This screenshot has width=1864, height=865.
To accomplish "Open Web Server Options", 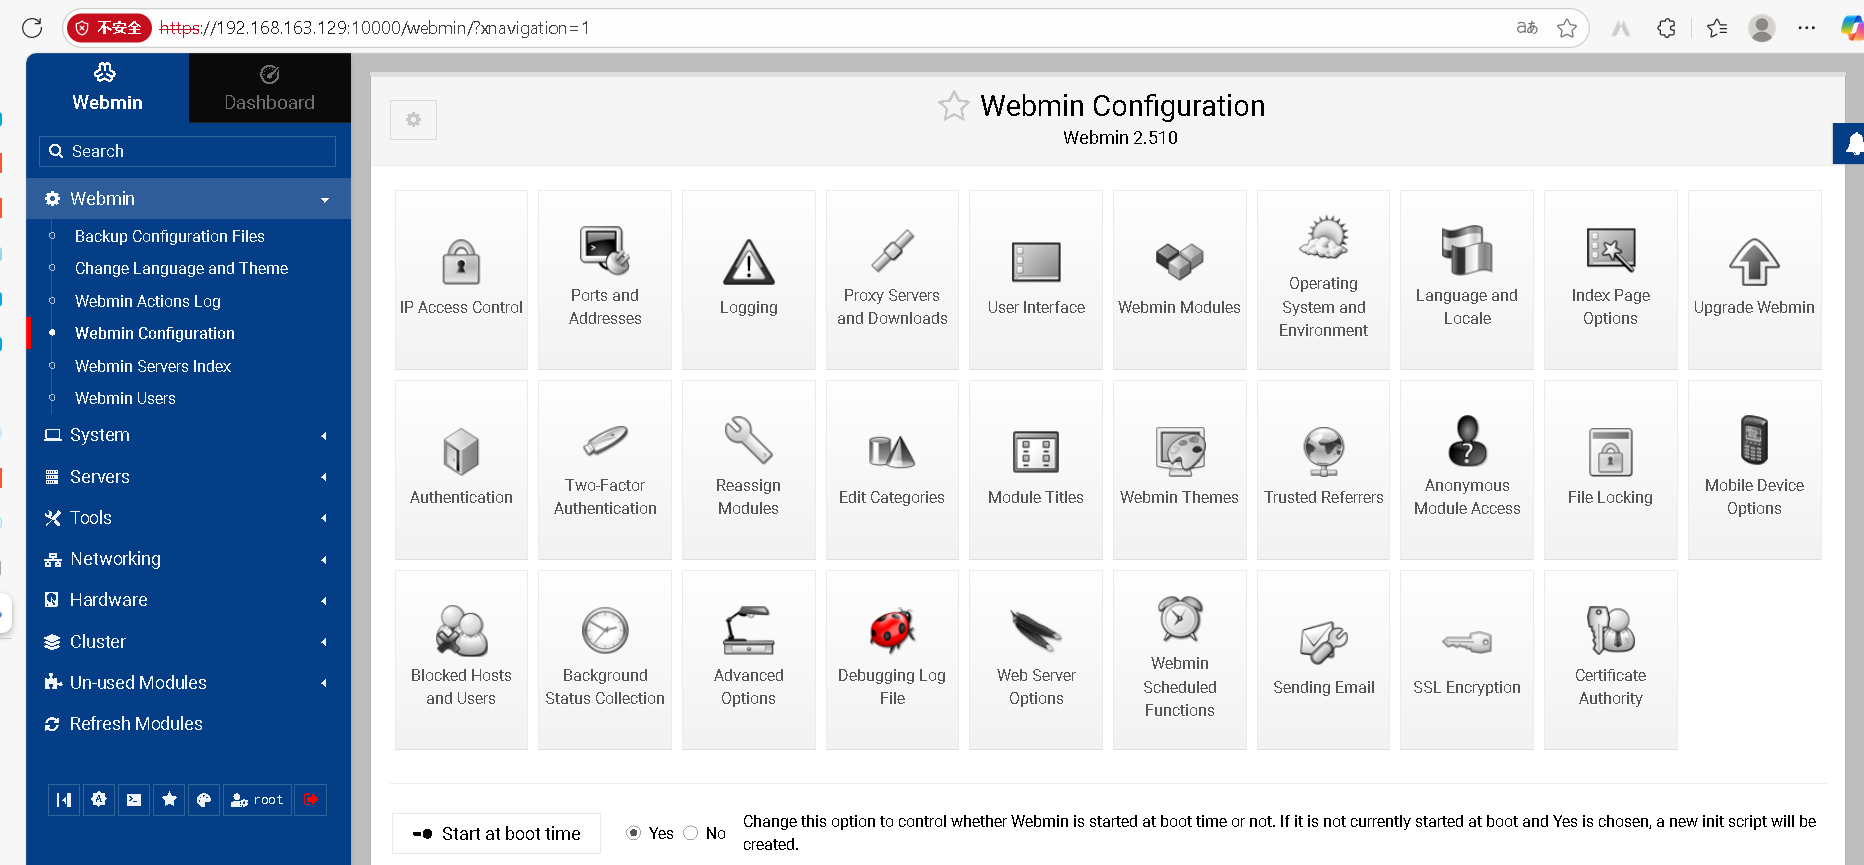I will coord(1036,660).
